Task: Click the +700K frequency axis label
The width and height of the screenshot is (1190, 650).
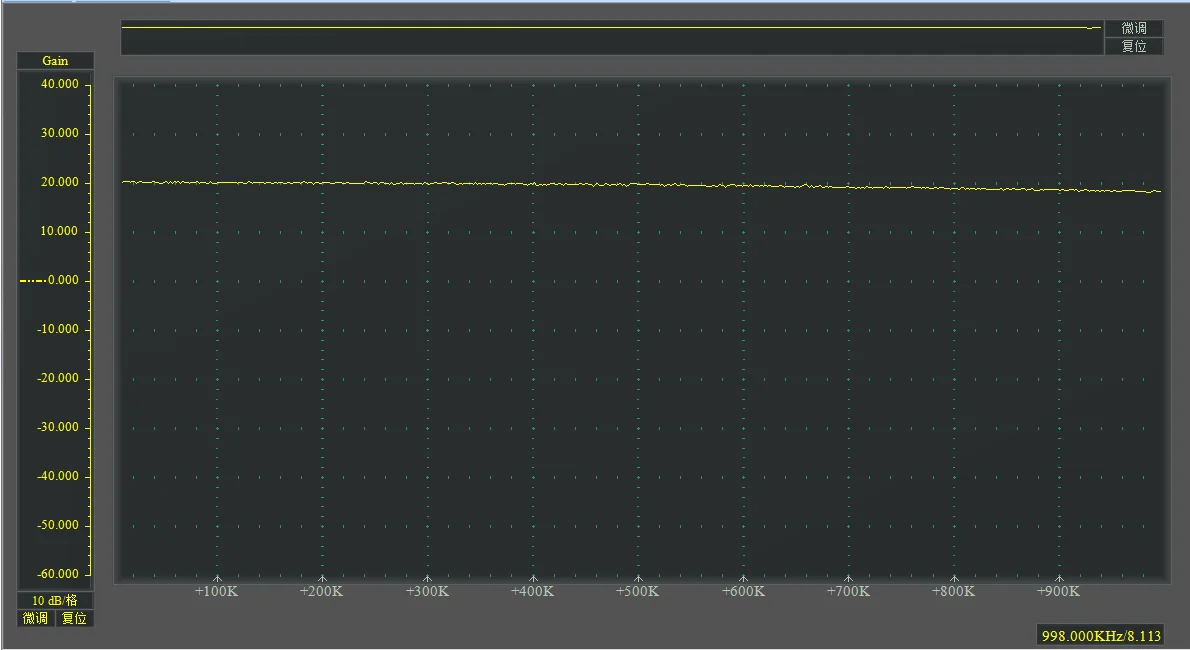Action: 848,592
